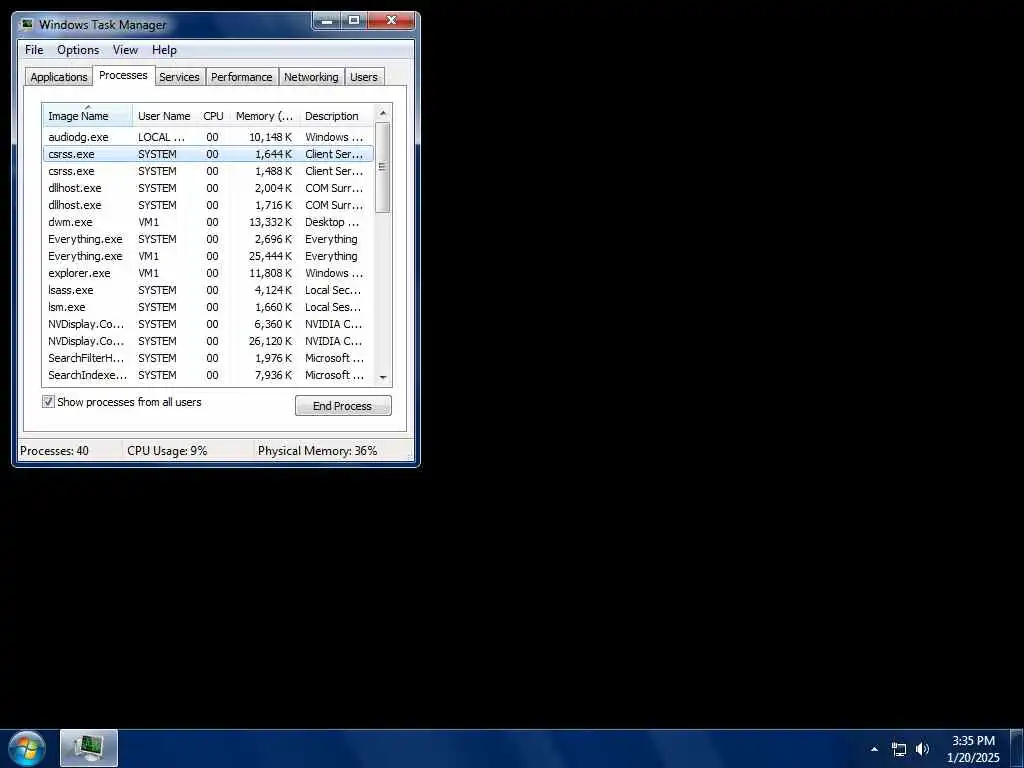Click the taskbar clock showing 3:35 PM

[x=973, y=748]
